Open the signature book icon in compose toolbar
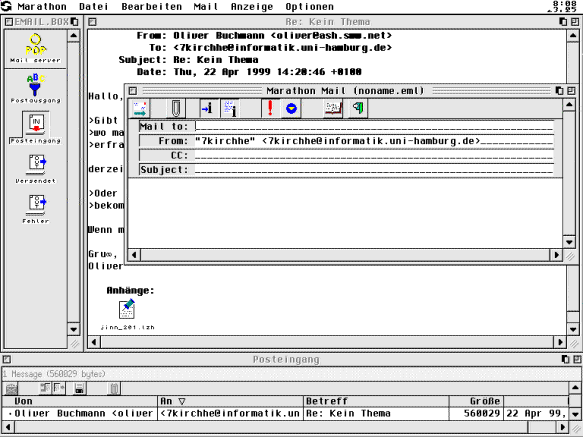The image size is (583, 437). pos(333,109)
